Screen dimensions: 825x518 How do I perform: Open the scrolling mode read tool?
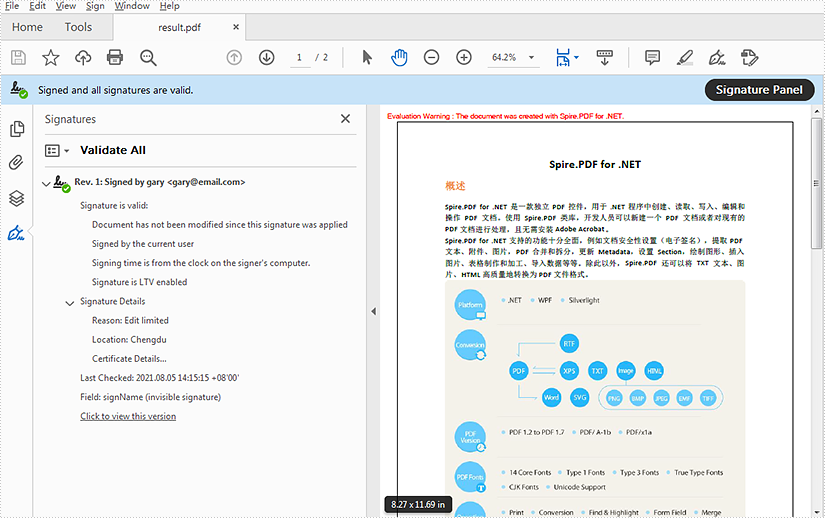click(605, 57)
